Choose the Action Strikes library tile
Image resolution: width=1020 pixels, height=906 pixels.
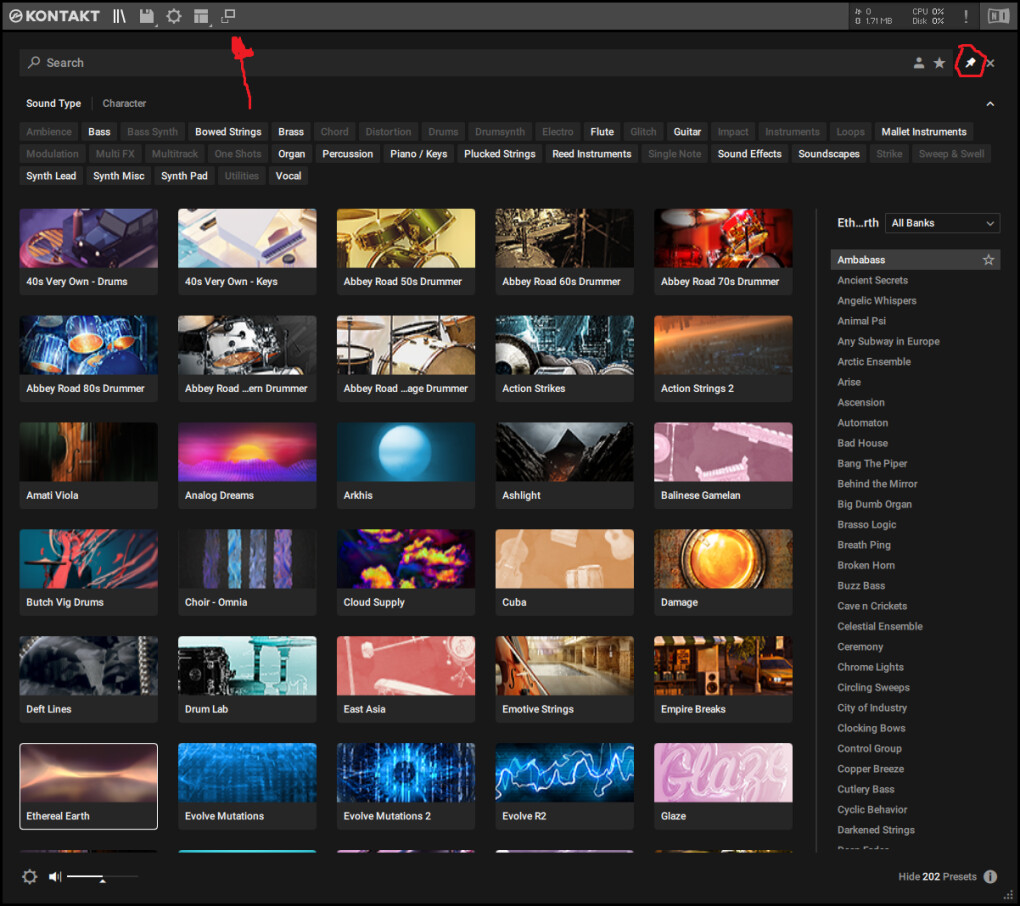click(x=565, y=358)
